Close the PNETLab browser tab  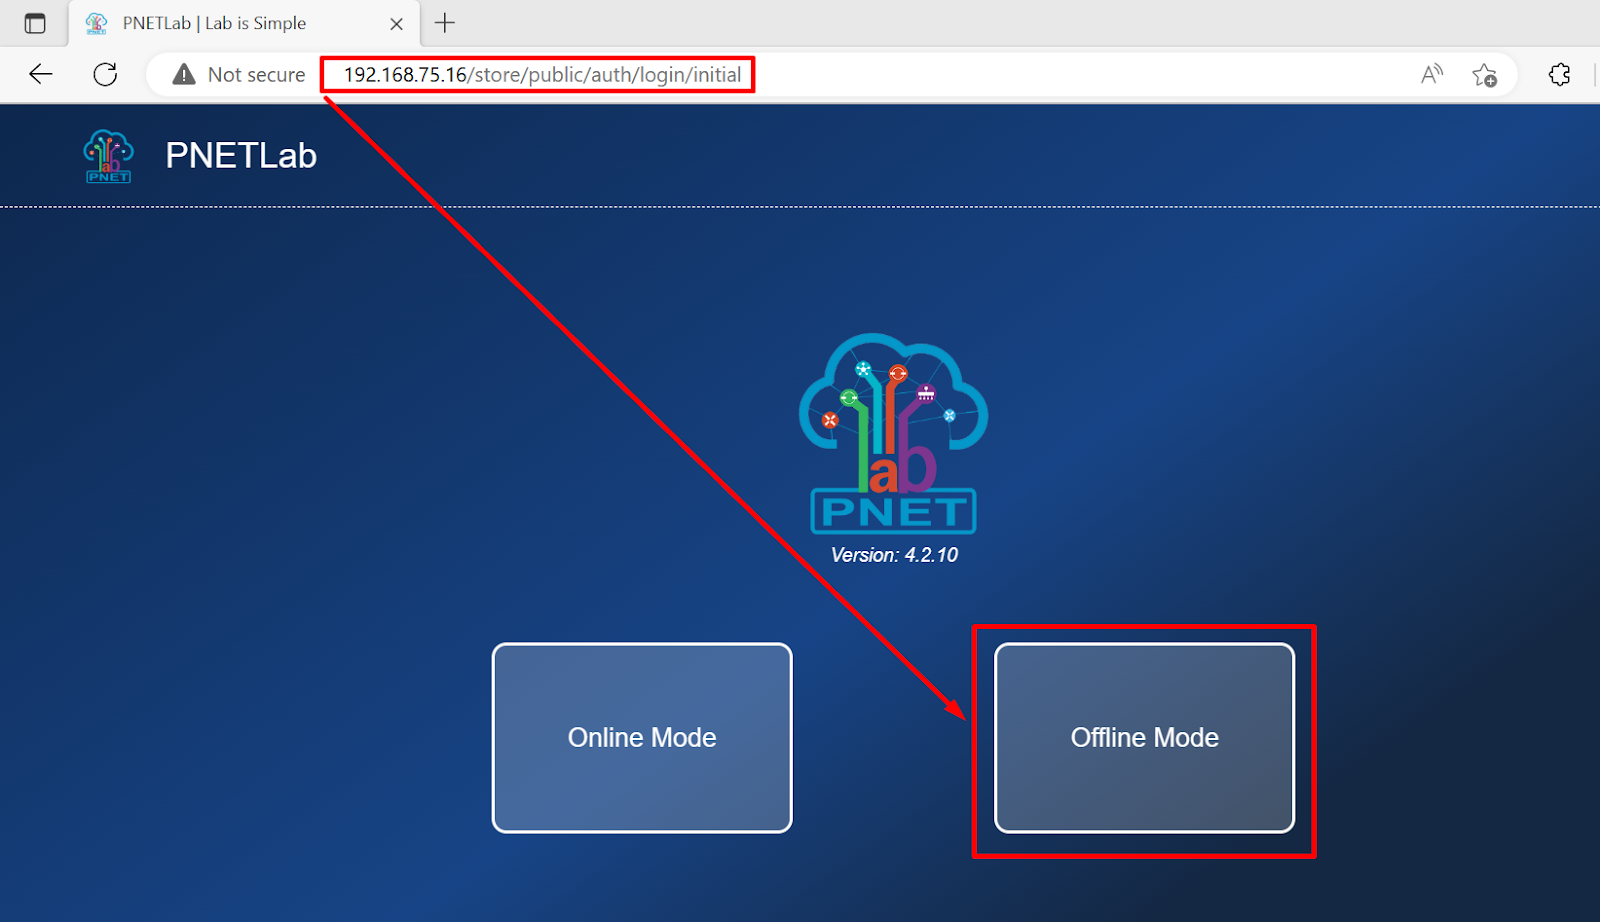pyautogui.click(x=397, y=24)
